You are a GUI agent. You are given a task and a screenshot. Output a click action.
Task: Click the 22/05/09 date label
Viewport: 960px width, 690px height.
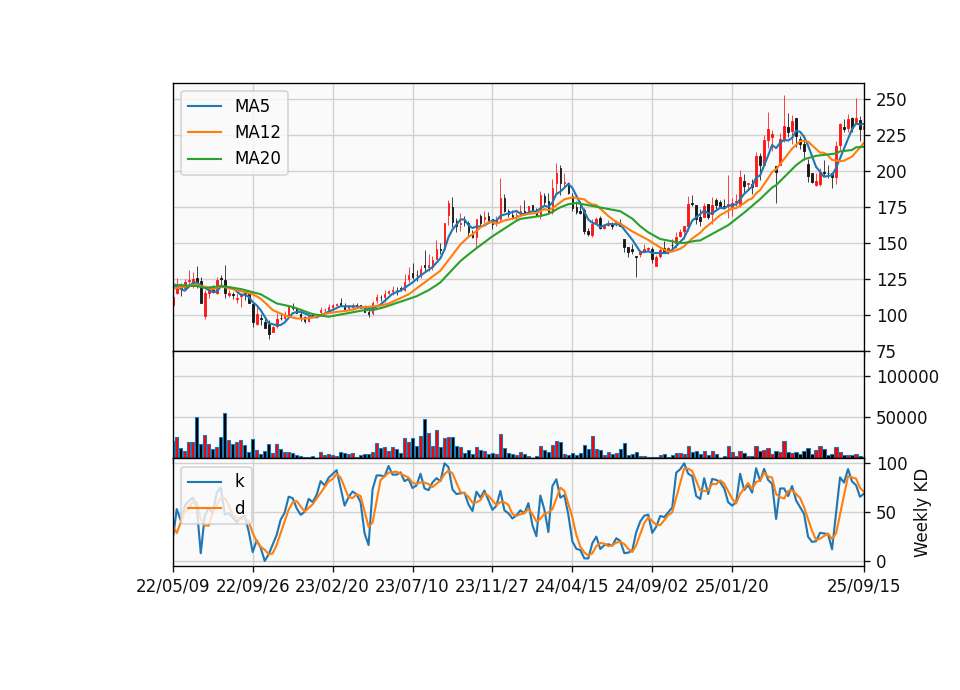pyautogui.click(x=173, y=586)
